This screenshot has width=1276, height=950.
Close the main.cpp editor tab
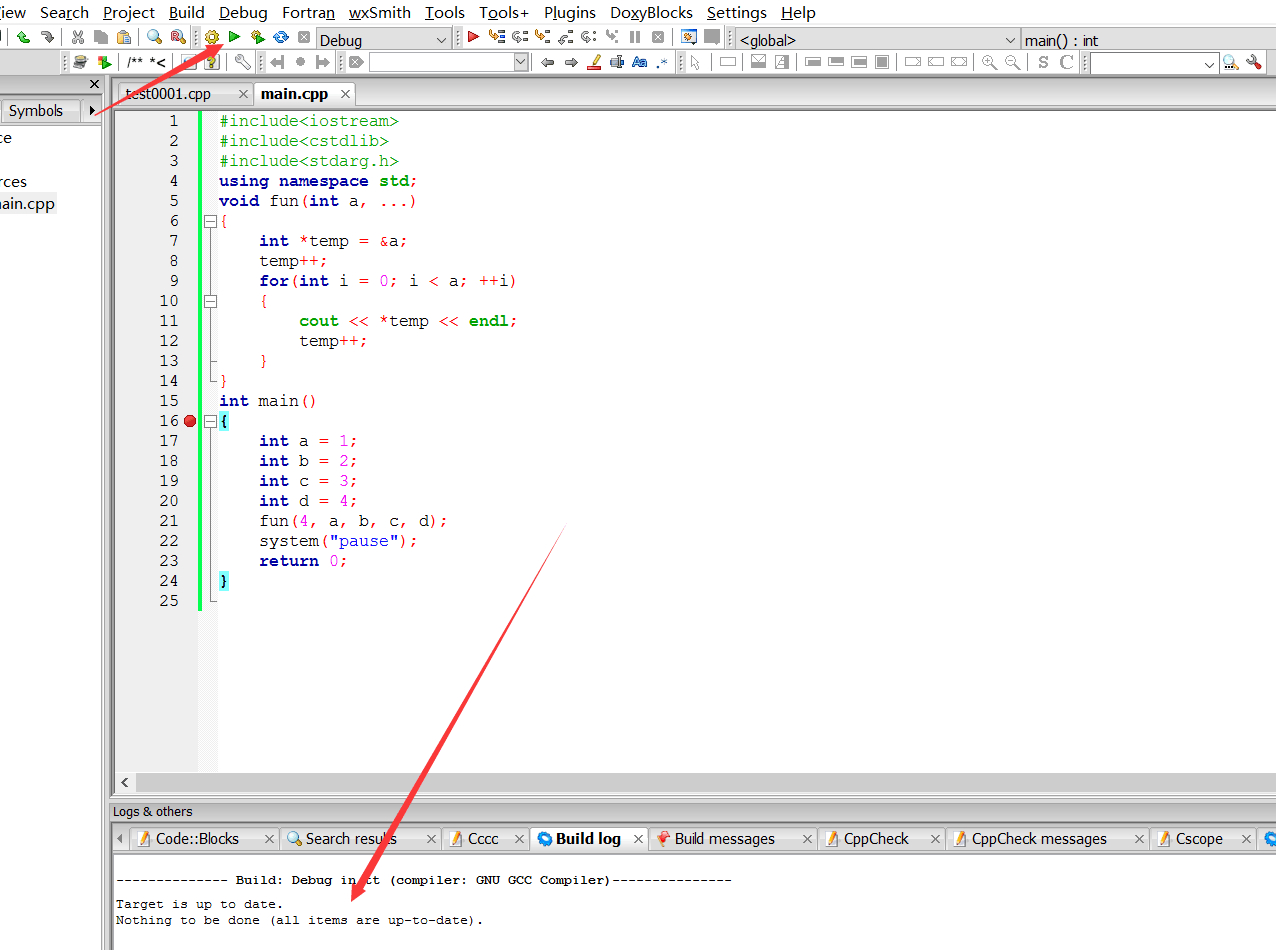coord(345,94)
